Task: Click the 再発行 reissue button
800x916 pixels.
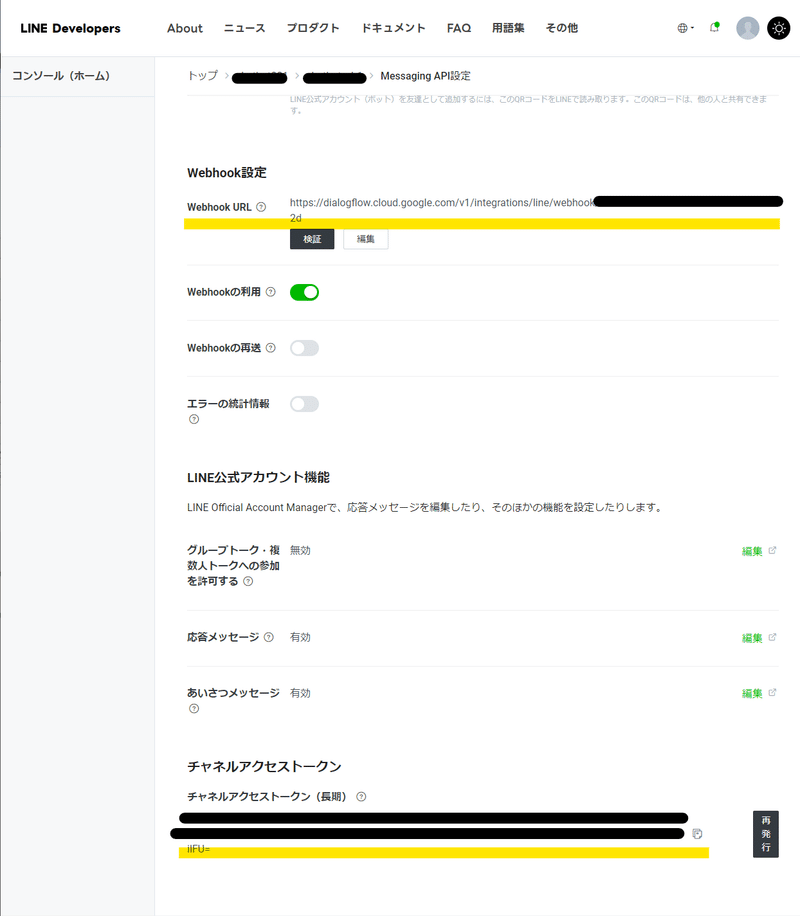Action: [x=766, y=834]
